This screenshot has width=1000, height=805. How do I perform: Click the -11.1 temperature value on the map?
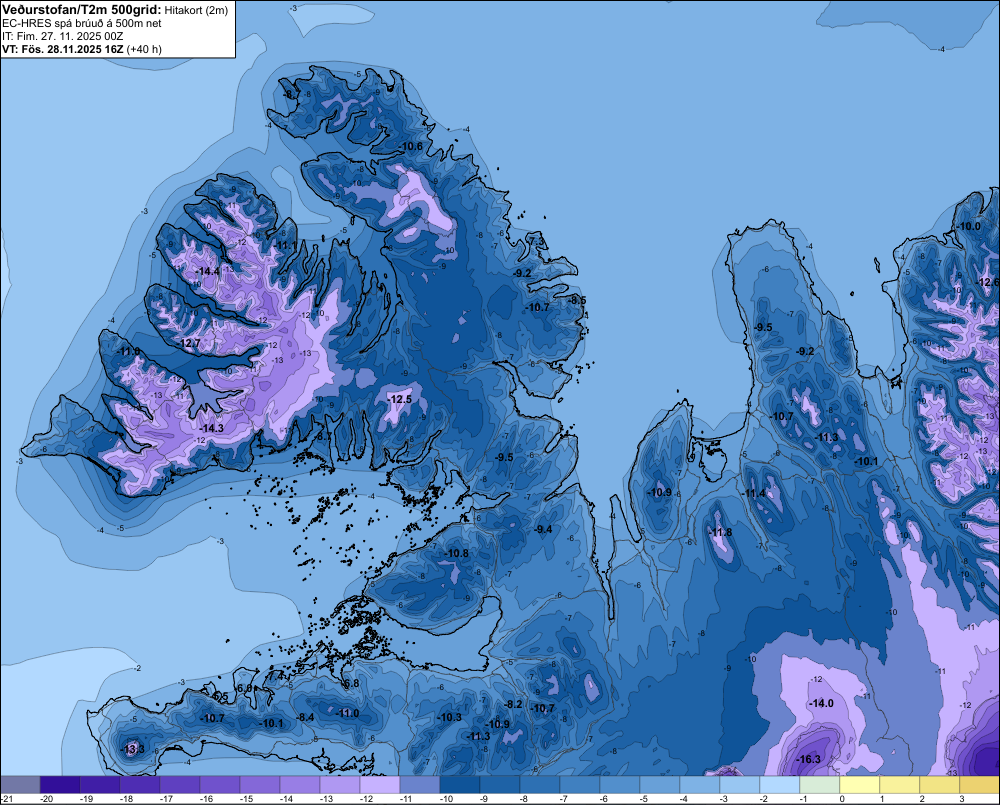tap(286, 245)
